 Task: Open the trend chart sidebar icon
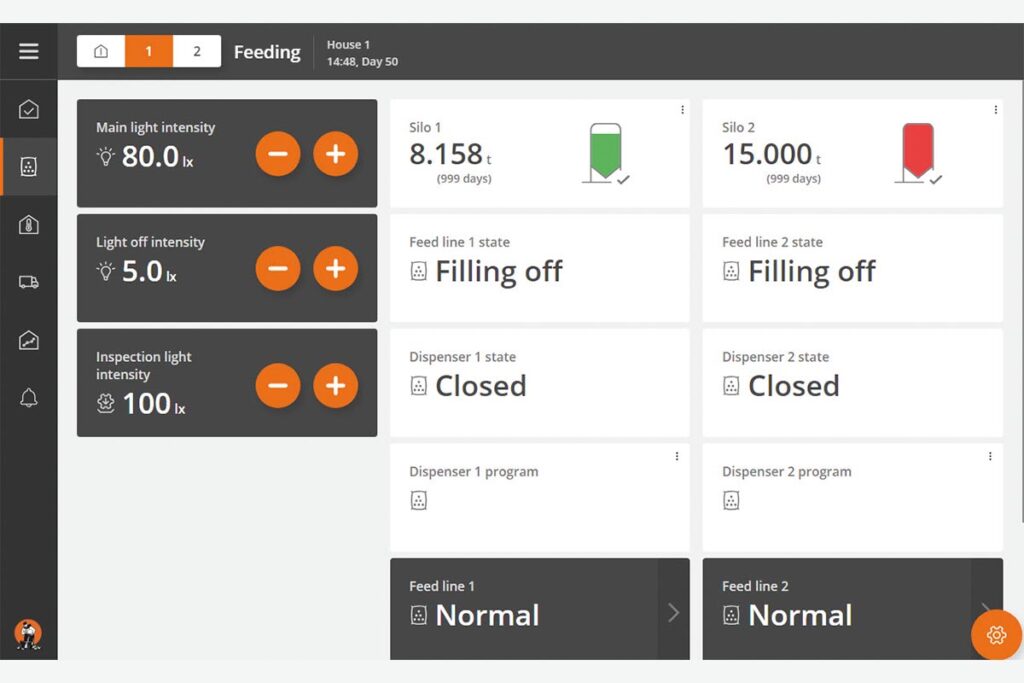pyautogui.click(x=29, y=341)
